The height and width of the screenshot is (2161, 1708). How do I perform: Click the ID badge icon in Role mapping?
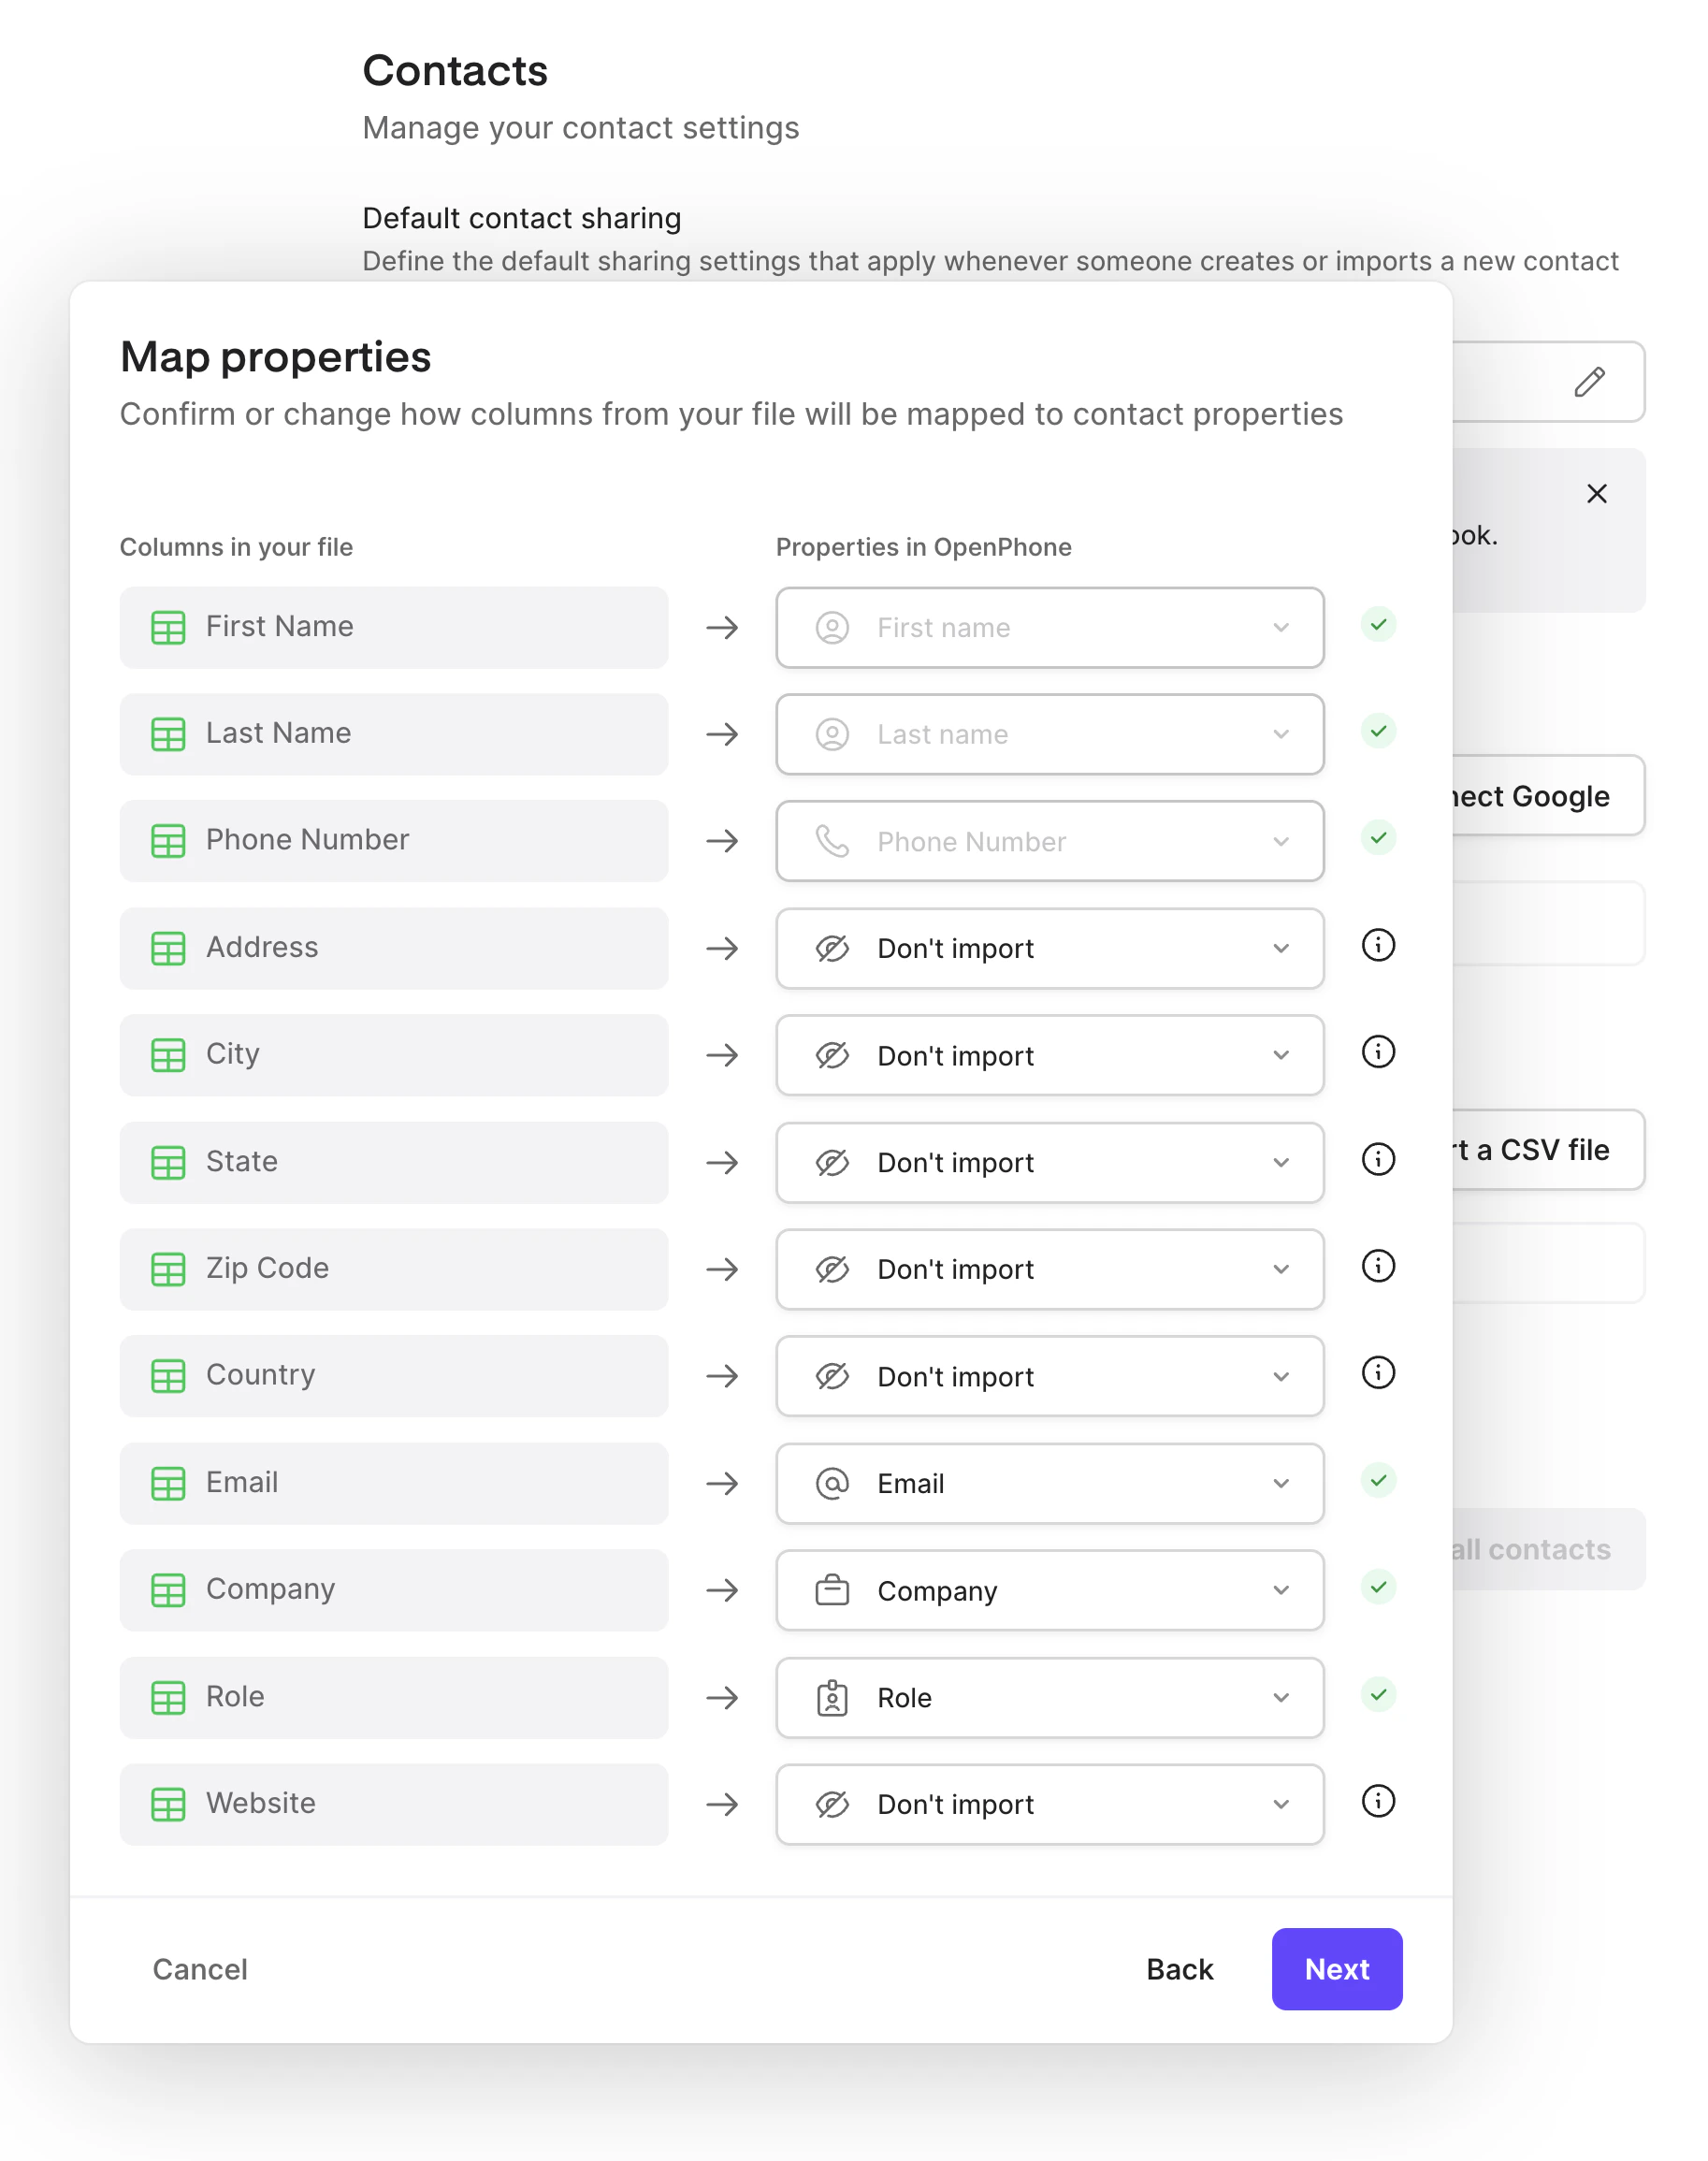(833, 1697)
